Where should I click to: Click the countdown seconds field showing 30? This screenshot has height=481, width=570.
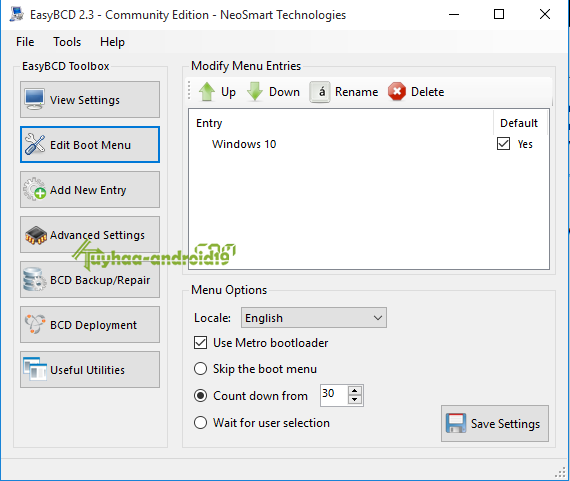tap(334, 395)
